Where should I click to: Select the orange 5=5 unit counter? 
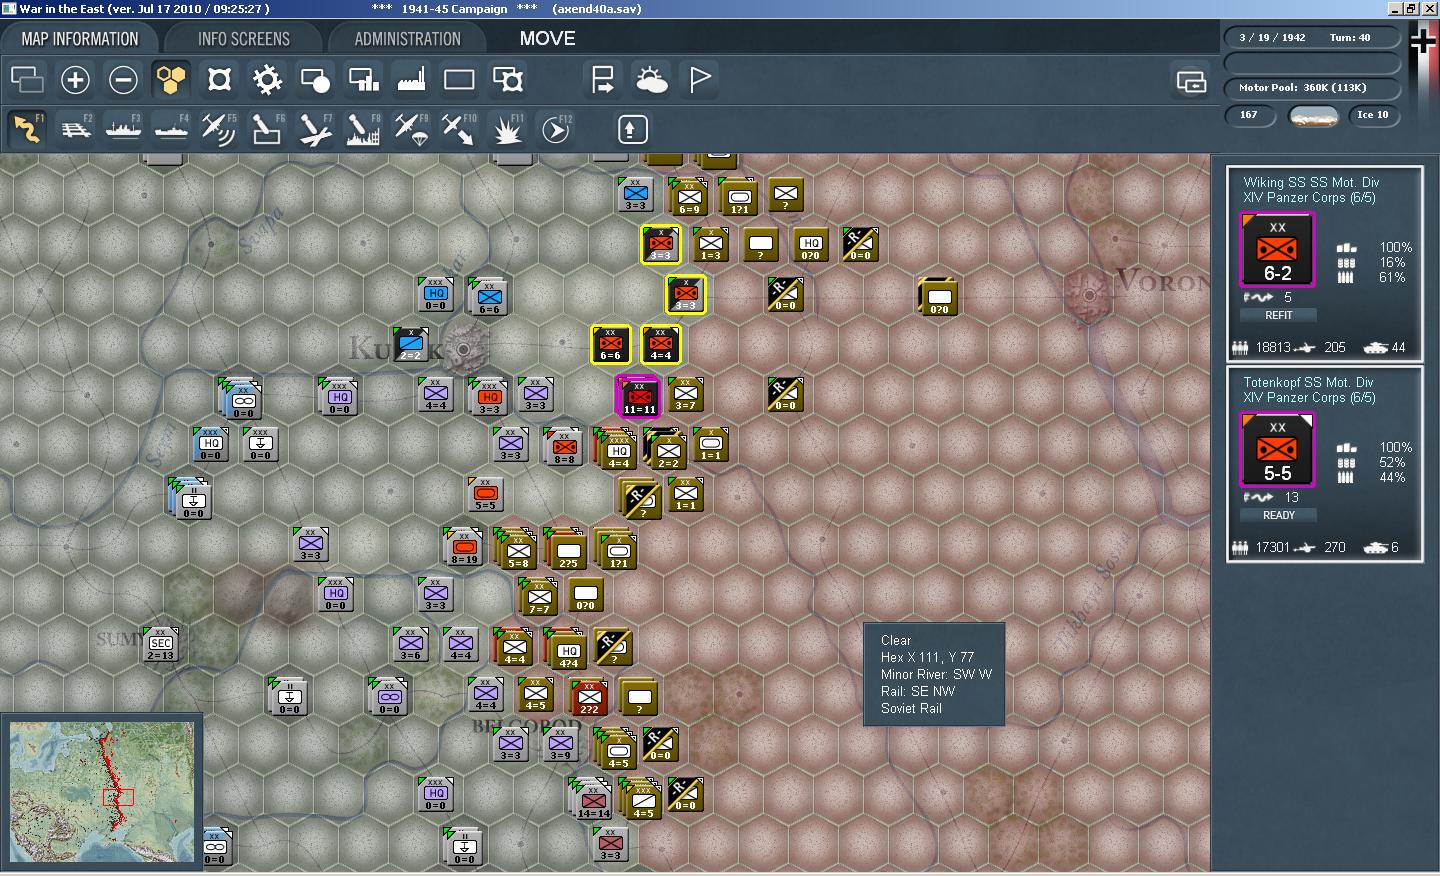click(485, 494)
